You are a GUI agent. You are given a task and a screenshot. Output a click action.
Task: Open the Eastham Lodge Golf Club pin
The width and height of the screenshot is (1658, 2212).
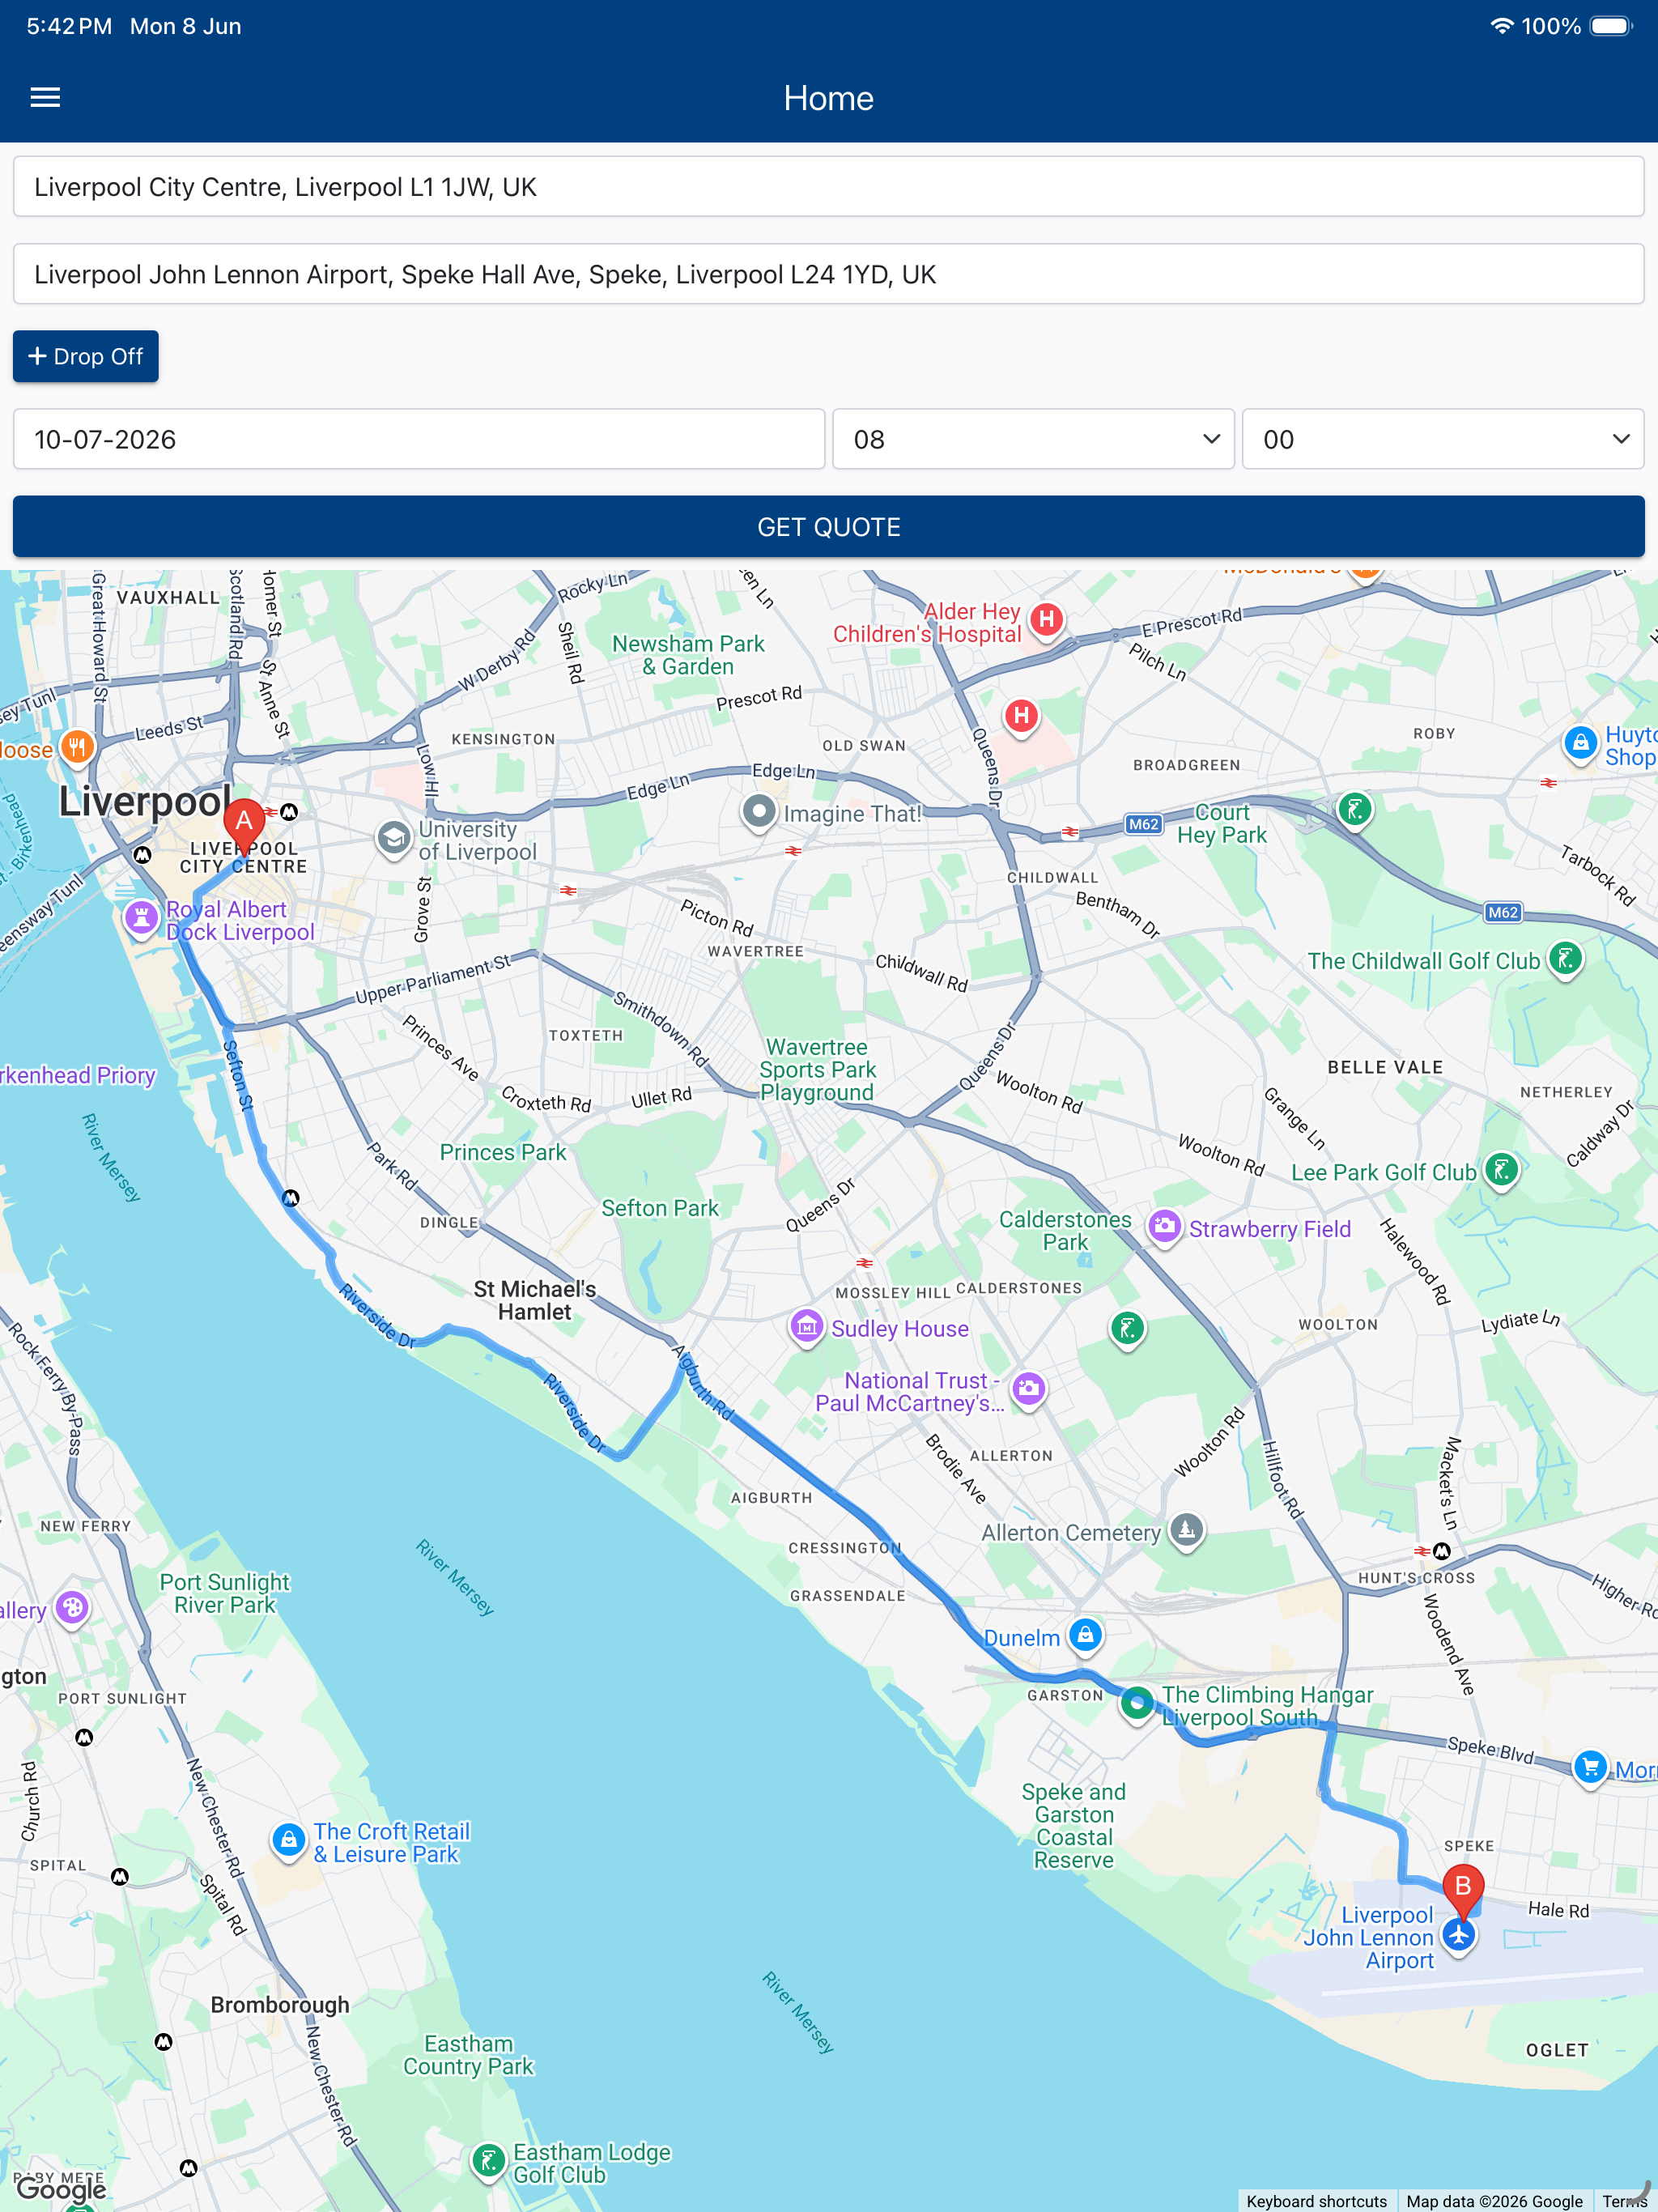pyautogui.click(x=488, y=2161)
